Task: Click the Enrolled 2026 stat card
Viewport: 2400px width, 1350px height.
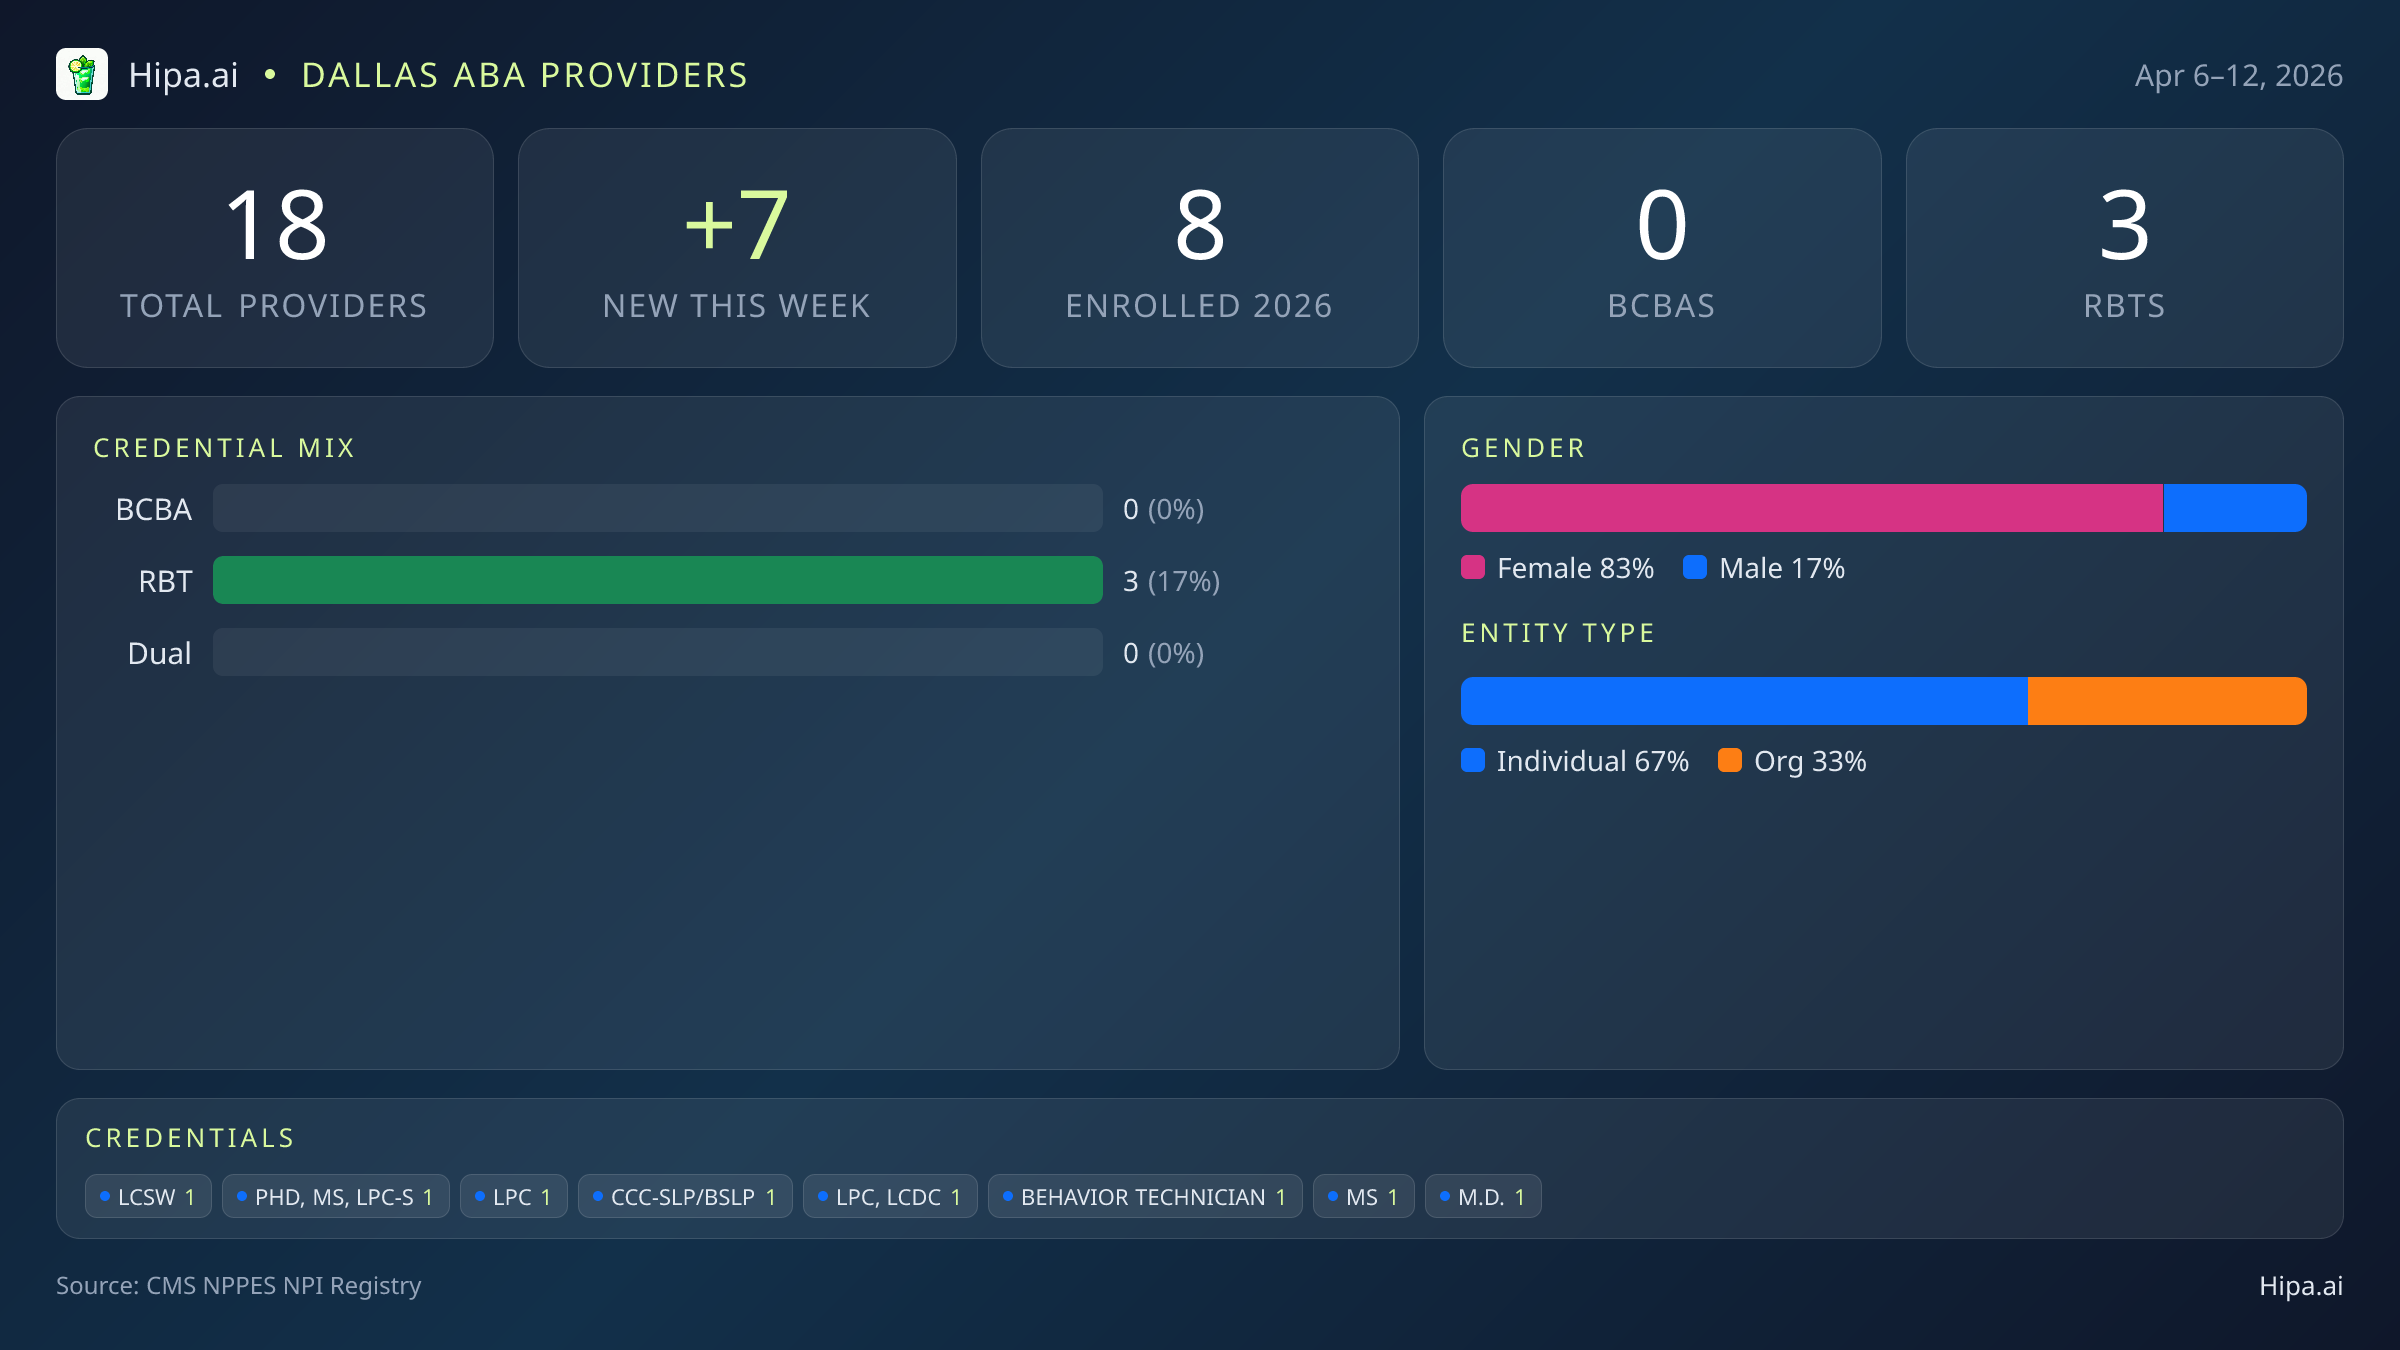Action: [x=1199, y=247]
